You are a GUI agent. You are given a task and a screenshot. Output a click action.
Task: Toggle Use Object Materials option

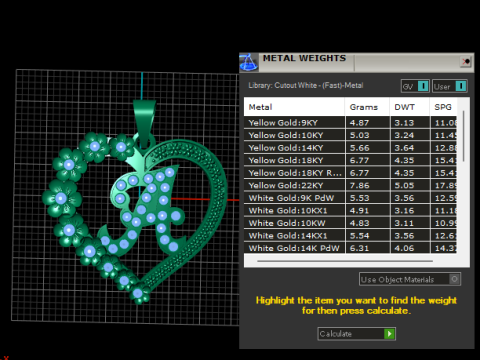tap(410, 279)
